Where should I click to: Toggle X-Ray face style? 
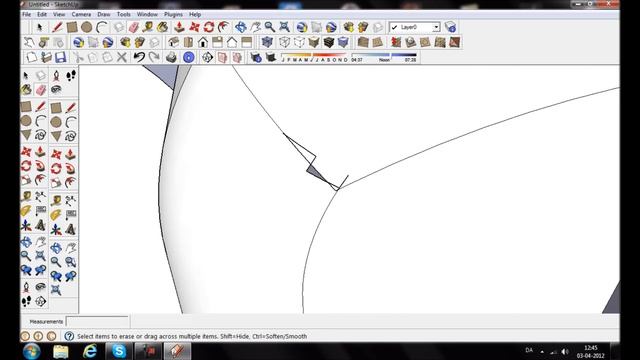267,42
